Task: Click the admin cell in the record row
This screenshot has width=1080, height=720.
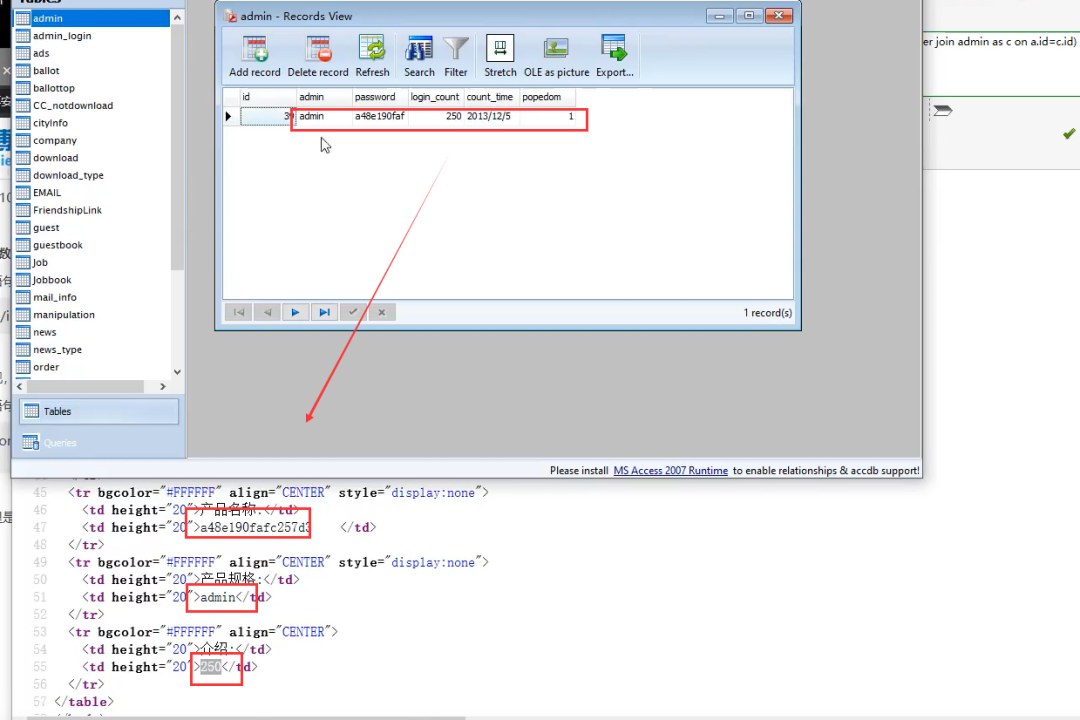Action: (324, 116)
